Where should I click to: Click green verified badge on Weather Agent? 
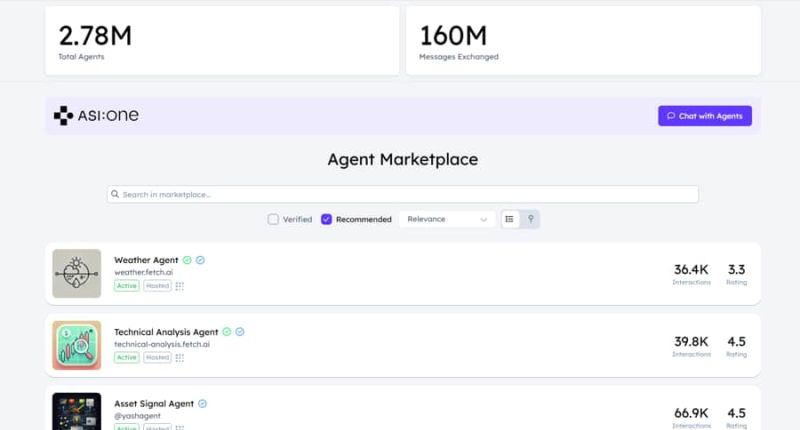187,260
